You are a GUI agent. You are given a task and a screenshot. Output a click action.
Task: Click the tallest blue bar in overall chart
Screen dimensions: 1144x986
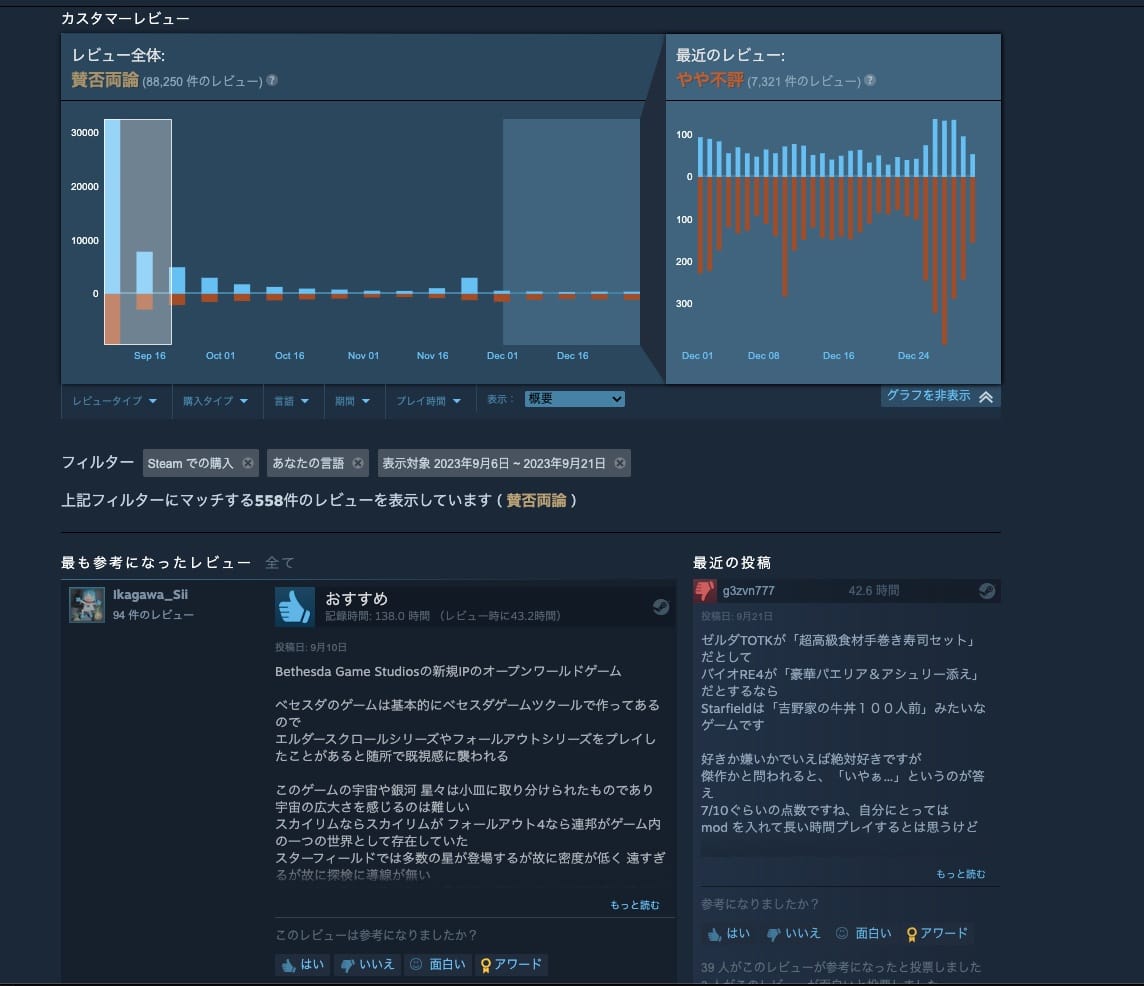click(x=112, y=207)
